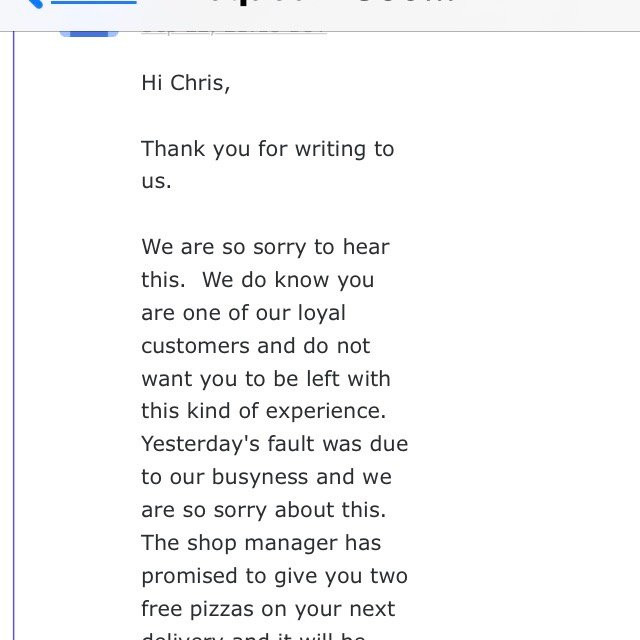The height and width of the screenshot is (640, 640).
Task: Tap the vertical purple quote bar
Action: pyautogui.click(x=14, y=336)
